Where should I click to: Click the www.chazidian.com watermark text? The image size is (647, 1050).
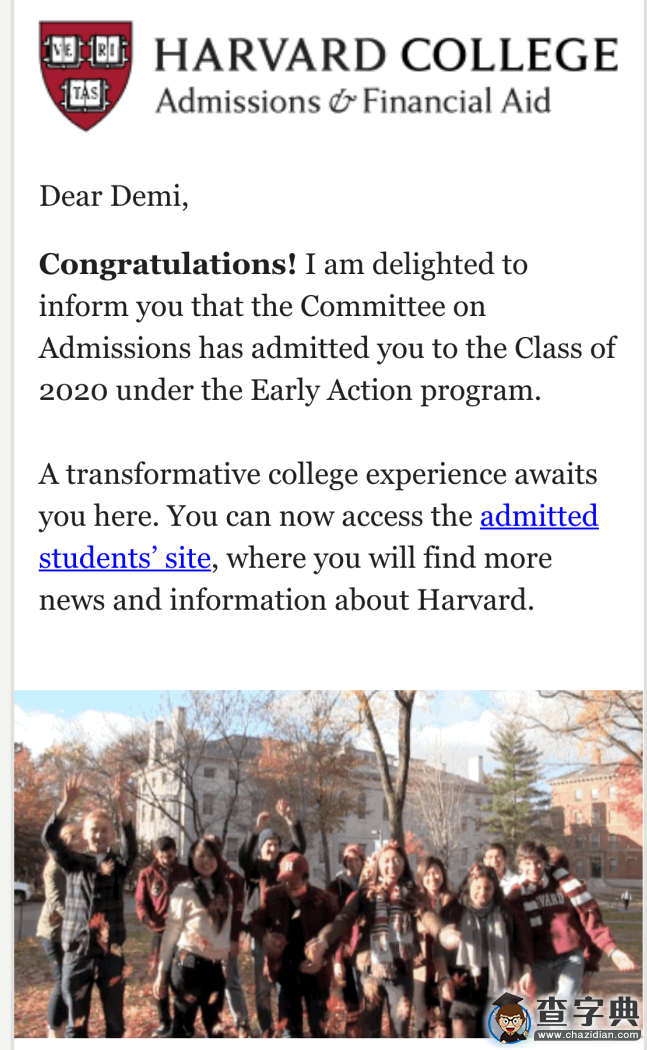point(587,1035)
